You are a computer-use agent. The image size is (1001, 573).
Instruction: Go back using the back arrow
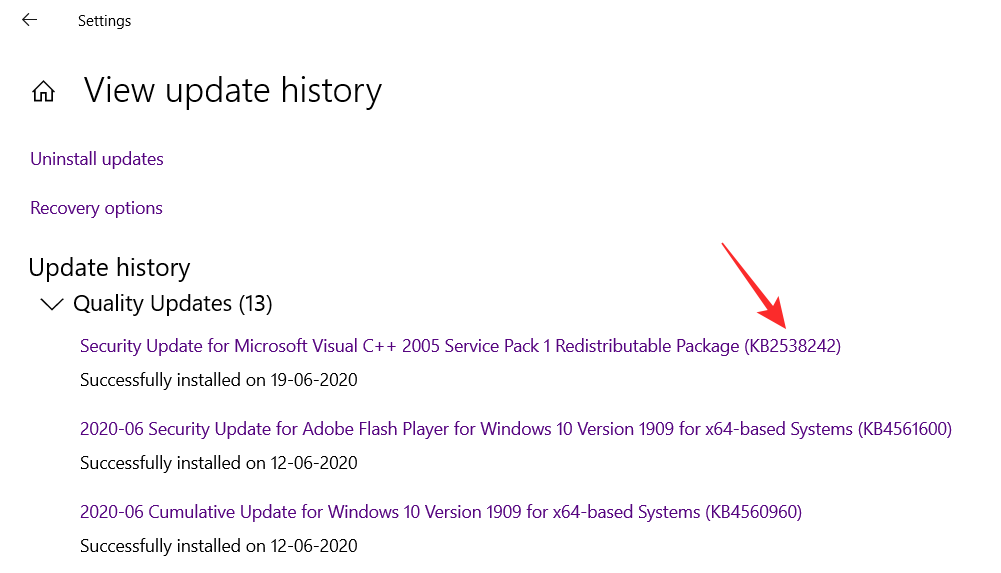pos(29,20)
